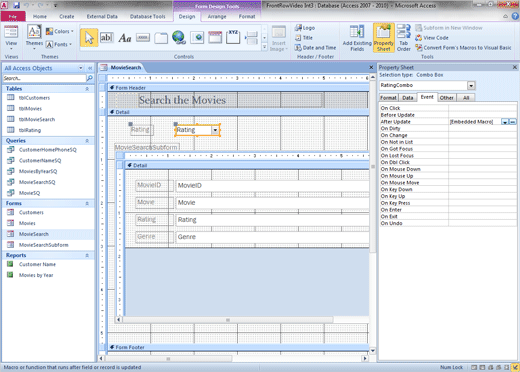Image resolution: width=520 pixels, height=372 pixels.
Task: Open Tab Order dialog
Action: [x=404, y=38]
